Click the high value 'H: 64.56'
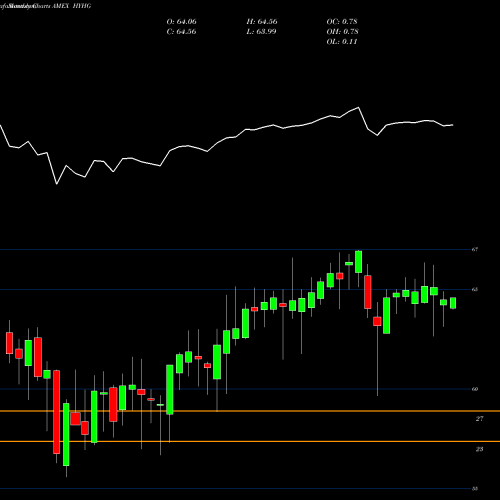Viewport: 500px width, 500px height. pyautogui.click(x=262, y=22)
